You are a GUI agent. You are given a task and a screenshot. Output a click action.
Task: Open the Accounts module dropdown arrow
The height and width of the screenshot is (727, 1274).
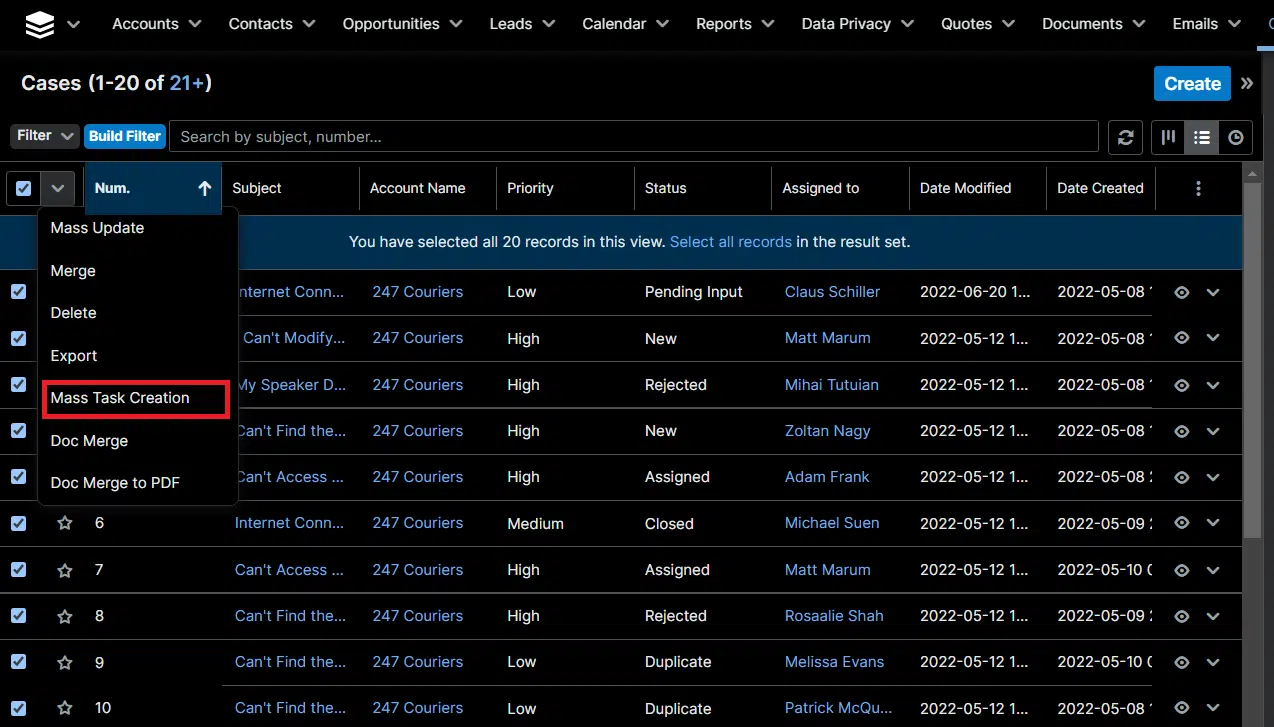point(195,24)
